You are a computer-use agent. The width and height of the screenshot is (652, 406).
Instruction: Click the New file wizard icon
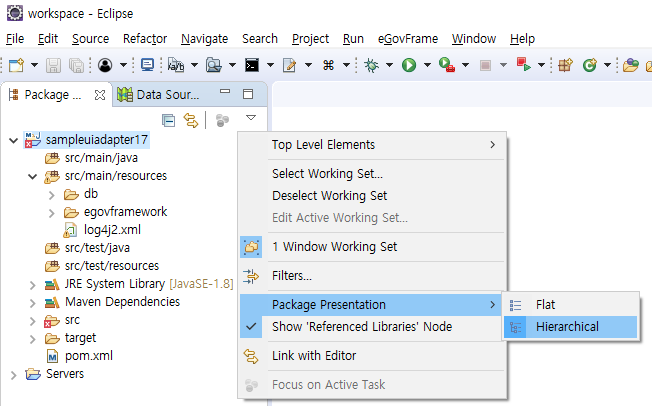click(16, 65)
